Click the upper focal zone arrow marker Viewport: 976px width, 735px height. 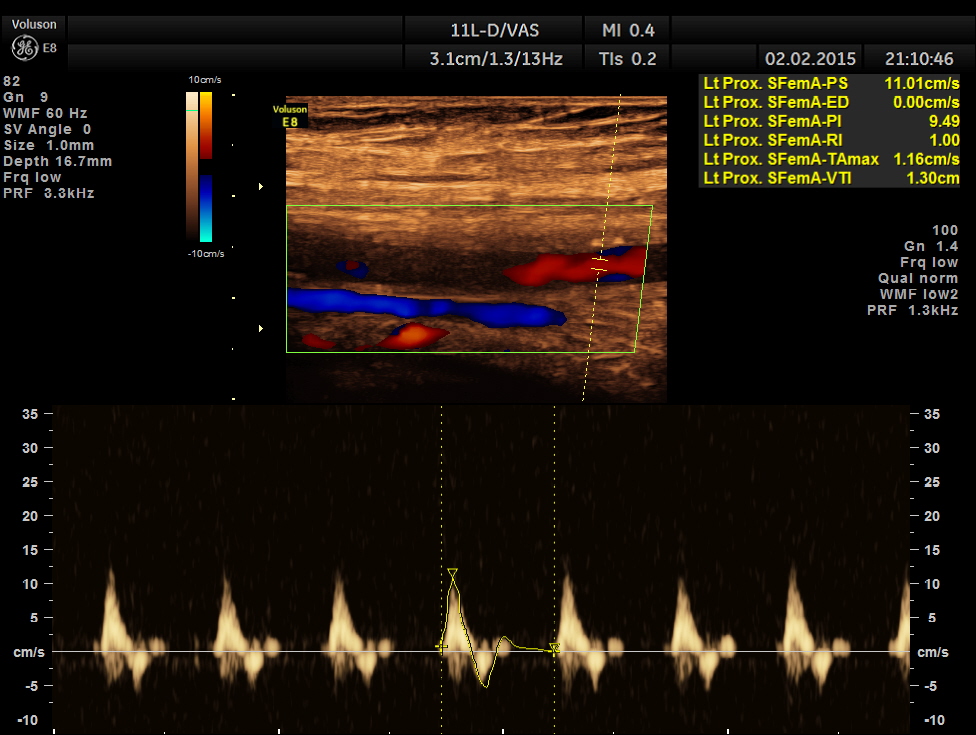262,186
